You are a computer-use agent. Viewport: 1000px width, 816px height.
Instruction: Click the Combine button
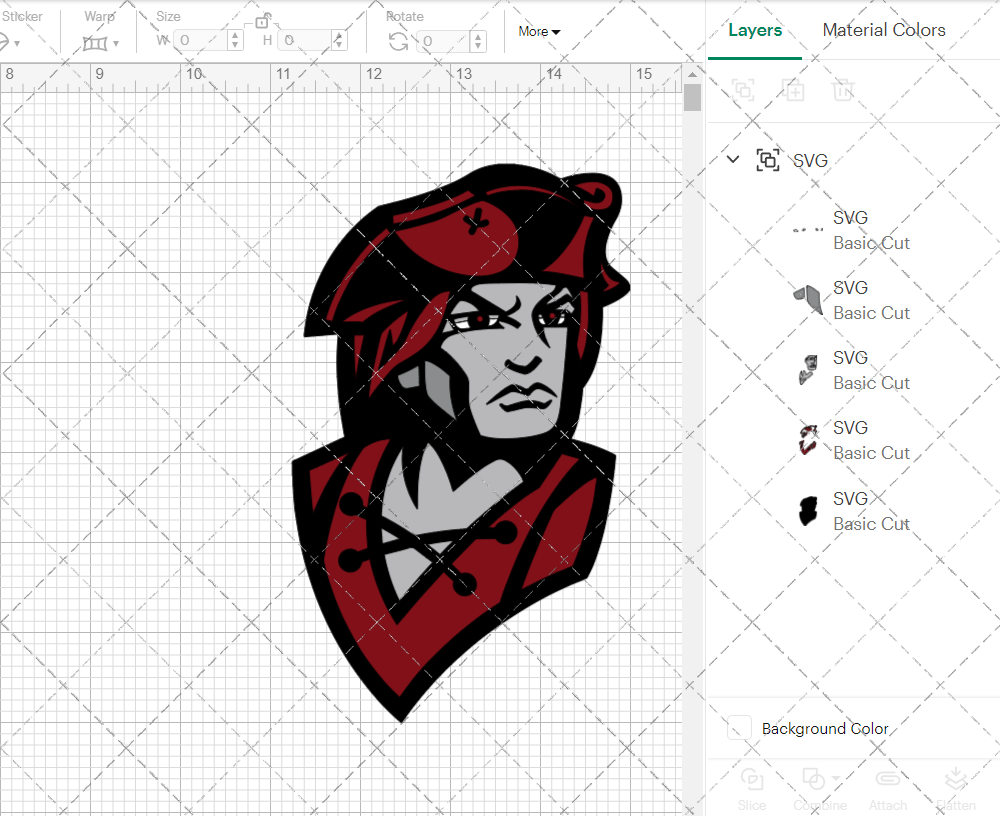point(820,789)
